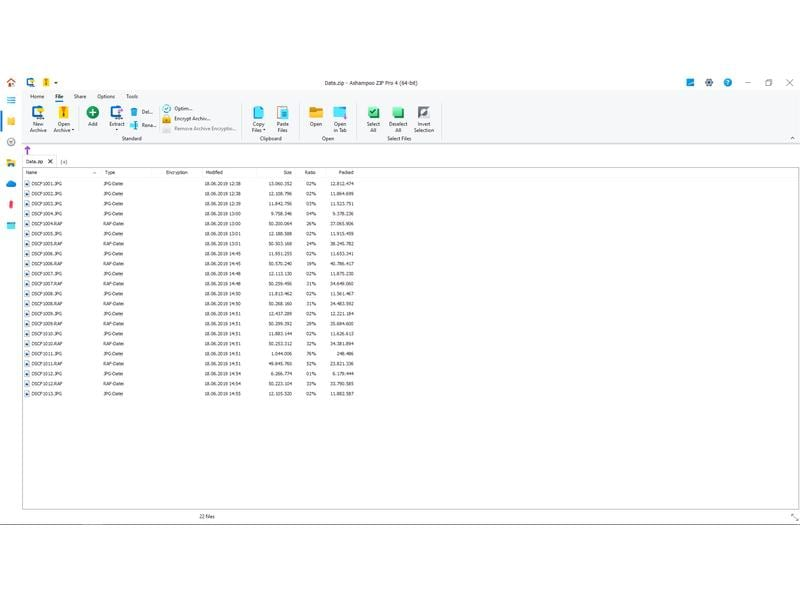Click the quick-access new archive icon in title bar
This screenshot has height=600, width=800.
[x=31, y=82]
